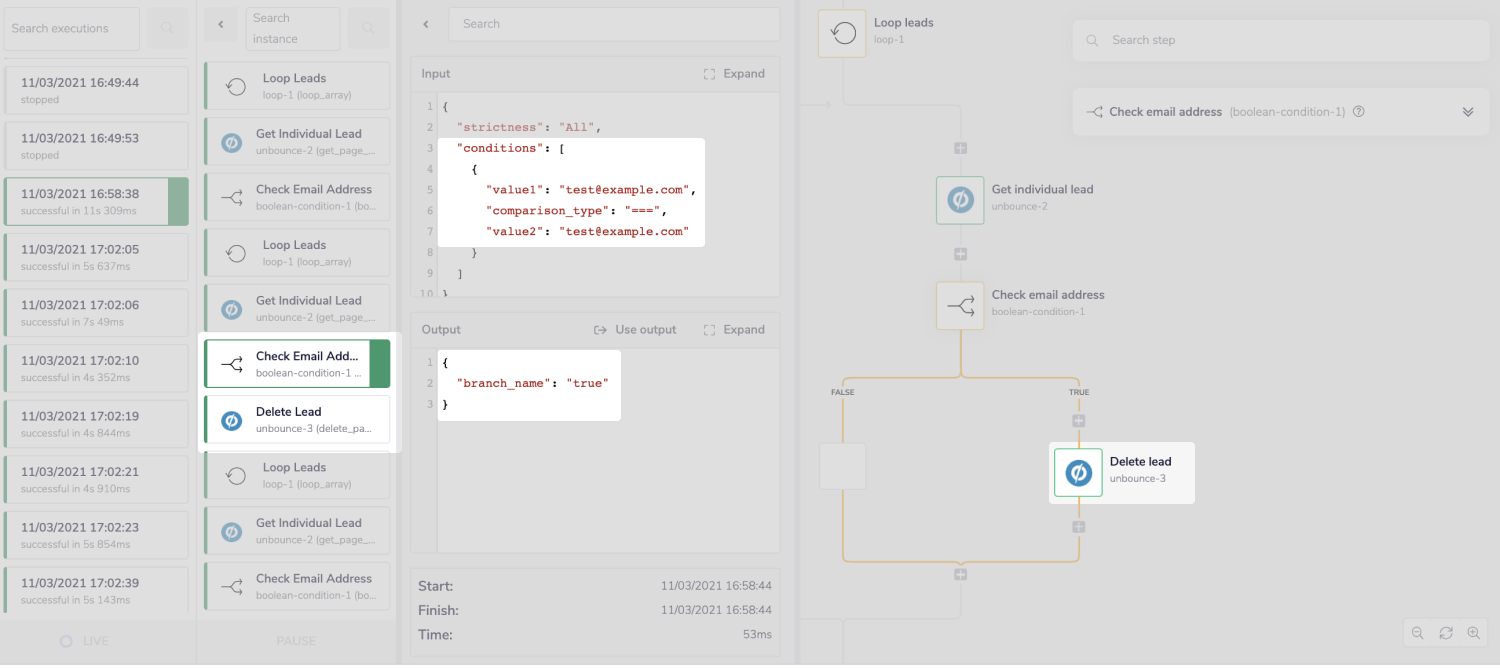Click the Use output button
1500x668 pixels.
(x=635, y=330)
